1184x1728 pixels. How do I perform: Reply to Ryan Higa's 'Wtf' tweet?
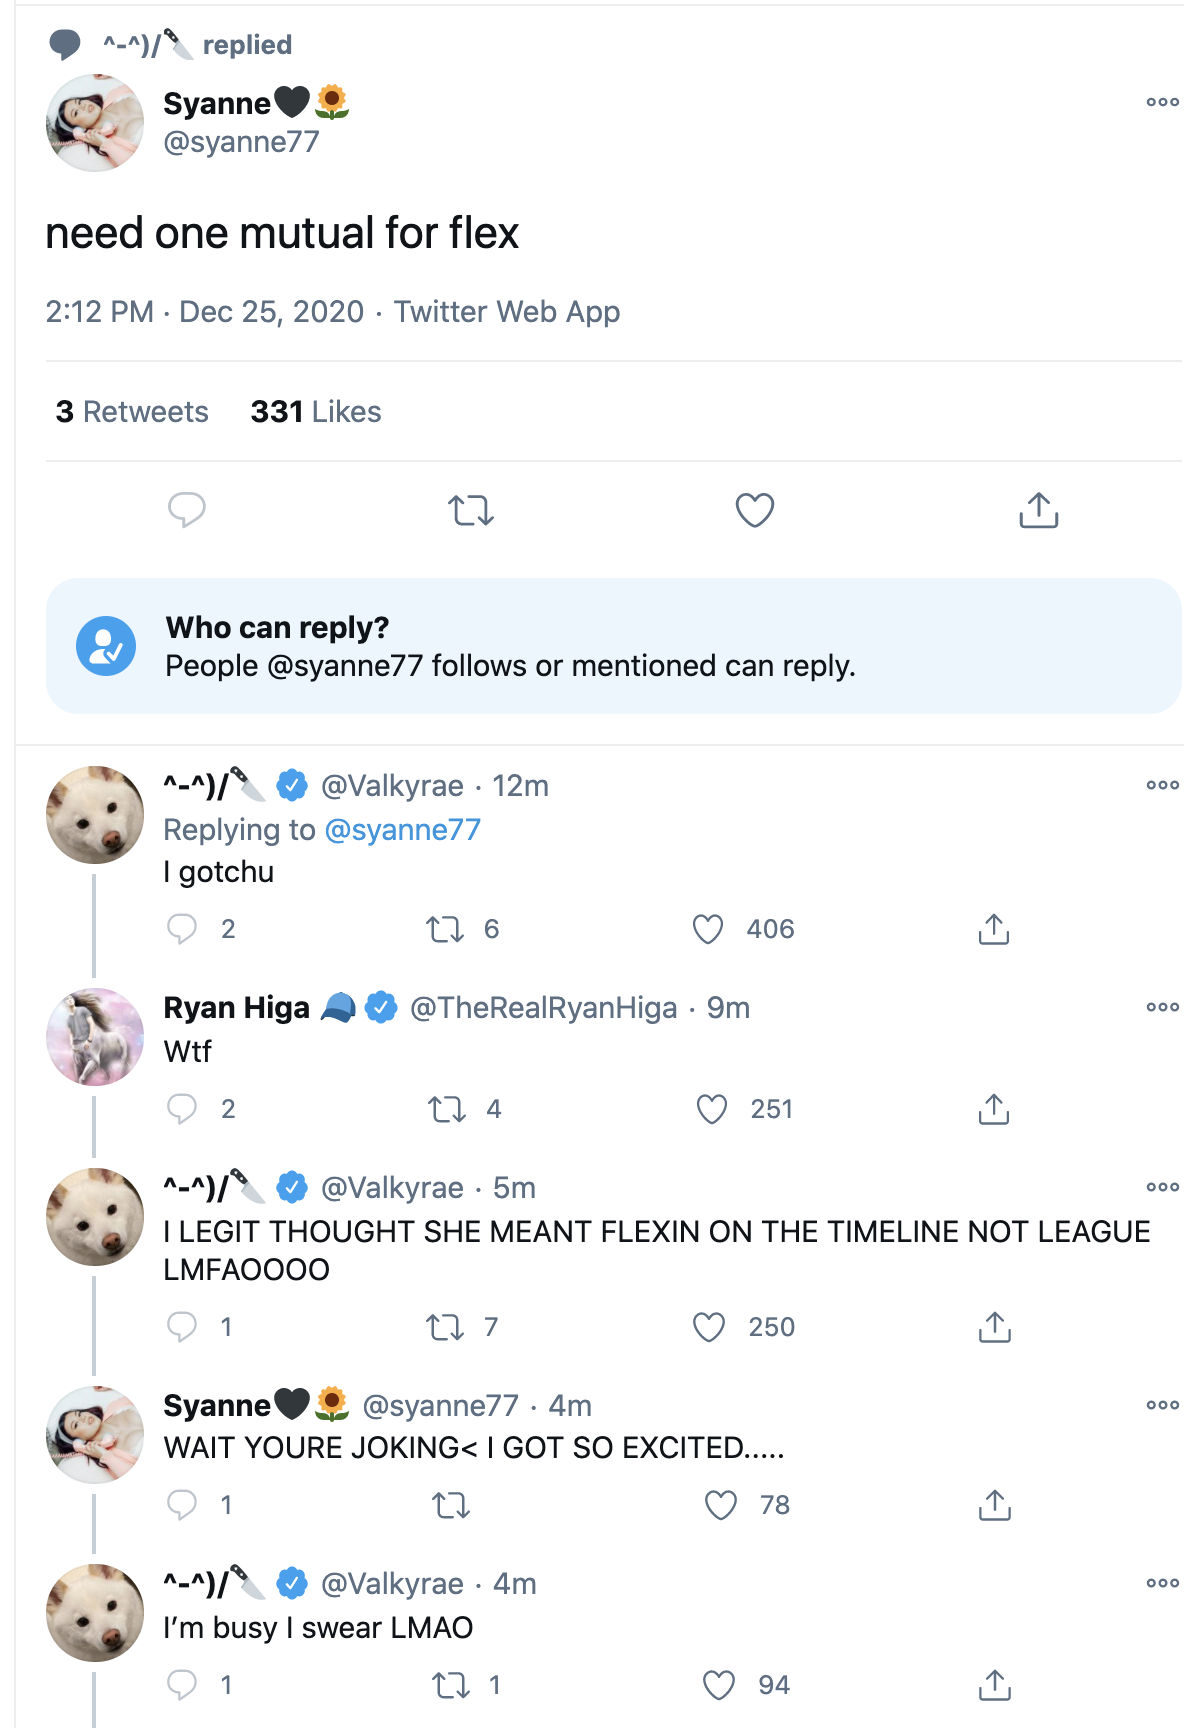[182, 1108]
